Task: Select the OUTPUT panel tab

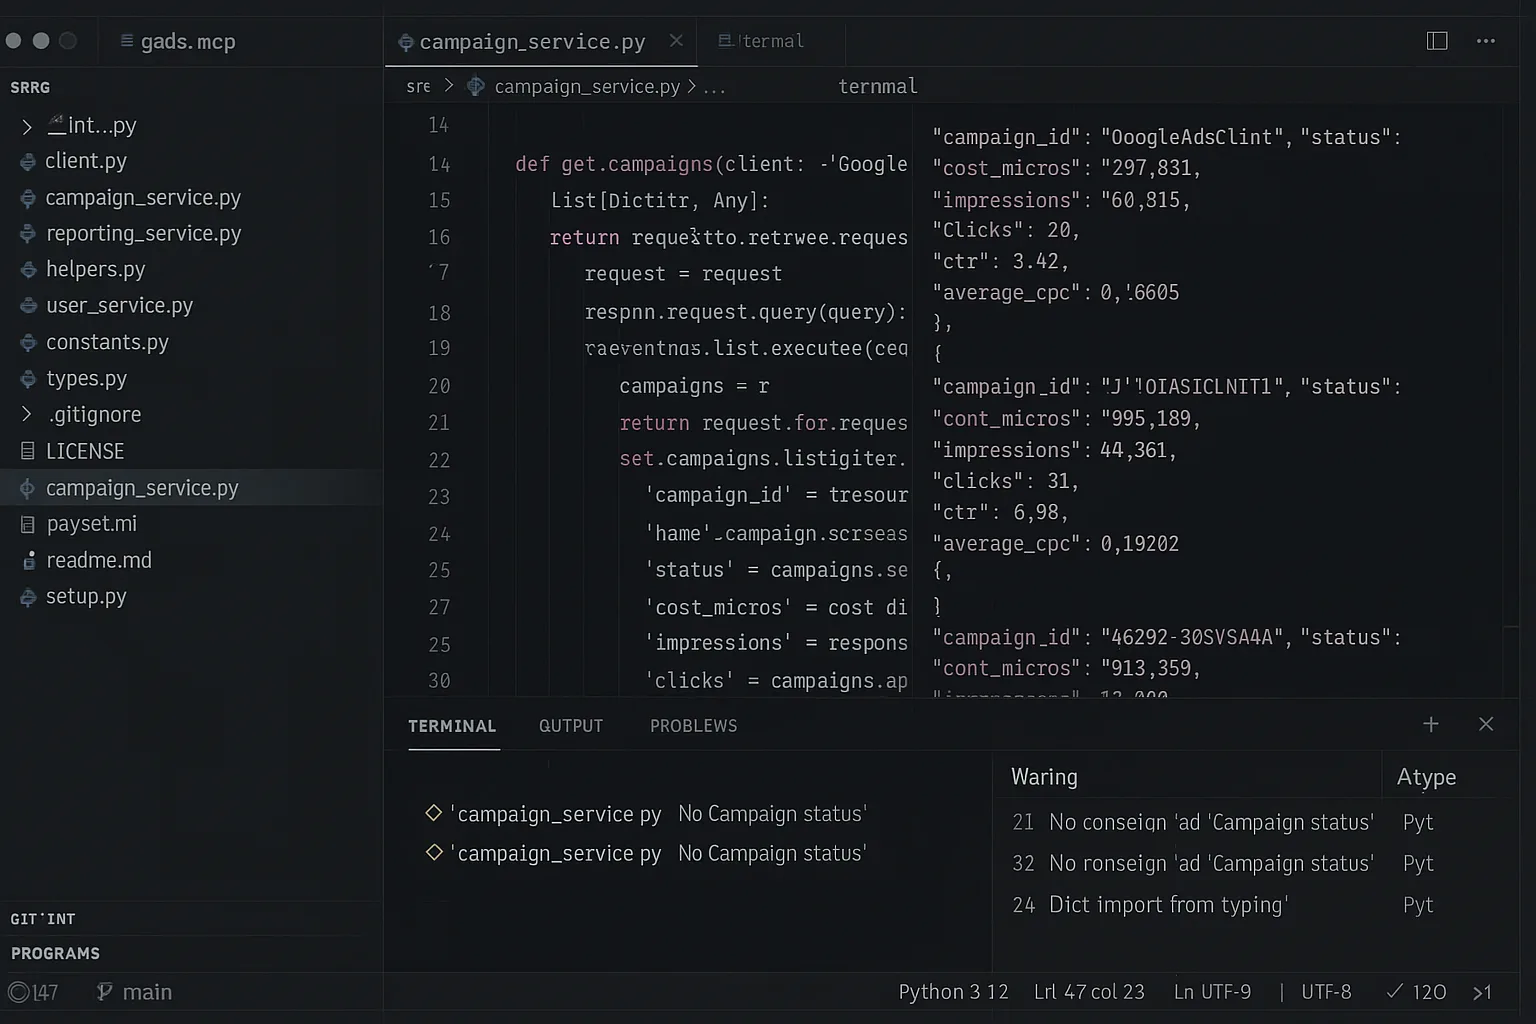Action: coord(571,726)
